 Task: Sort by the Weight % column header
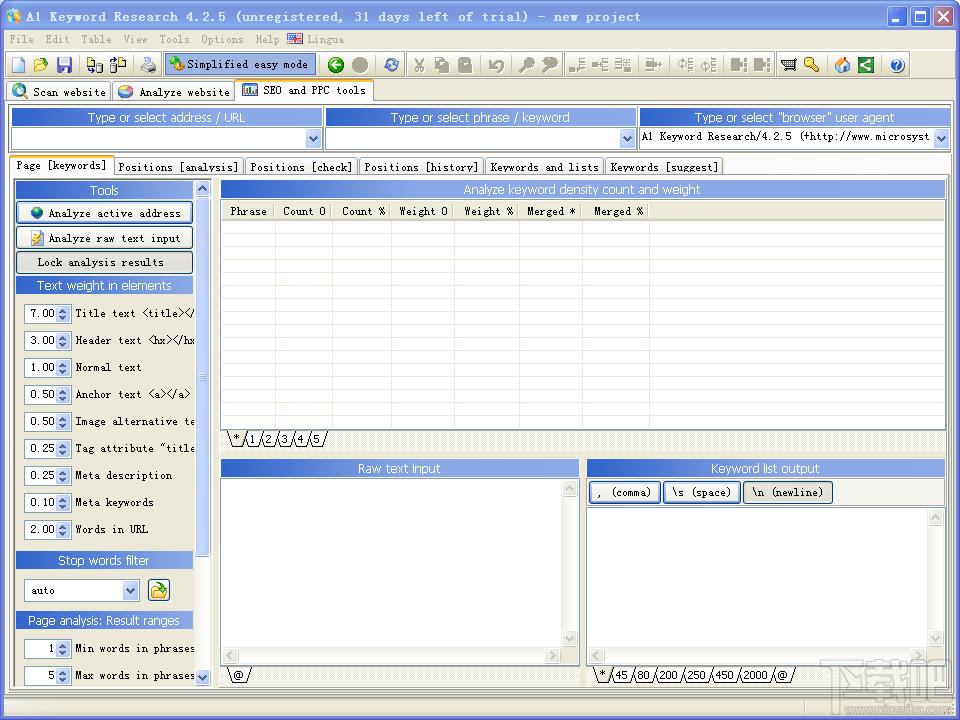click(x=487, y=211)
